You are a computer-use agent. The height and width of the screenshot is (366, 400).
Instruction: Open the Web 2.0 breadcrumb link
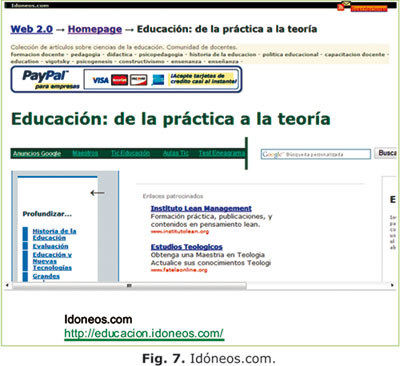coord(32,29)
